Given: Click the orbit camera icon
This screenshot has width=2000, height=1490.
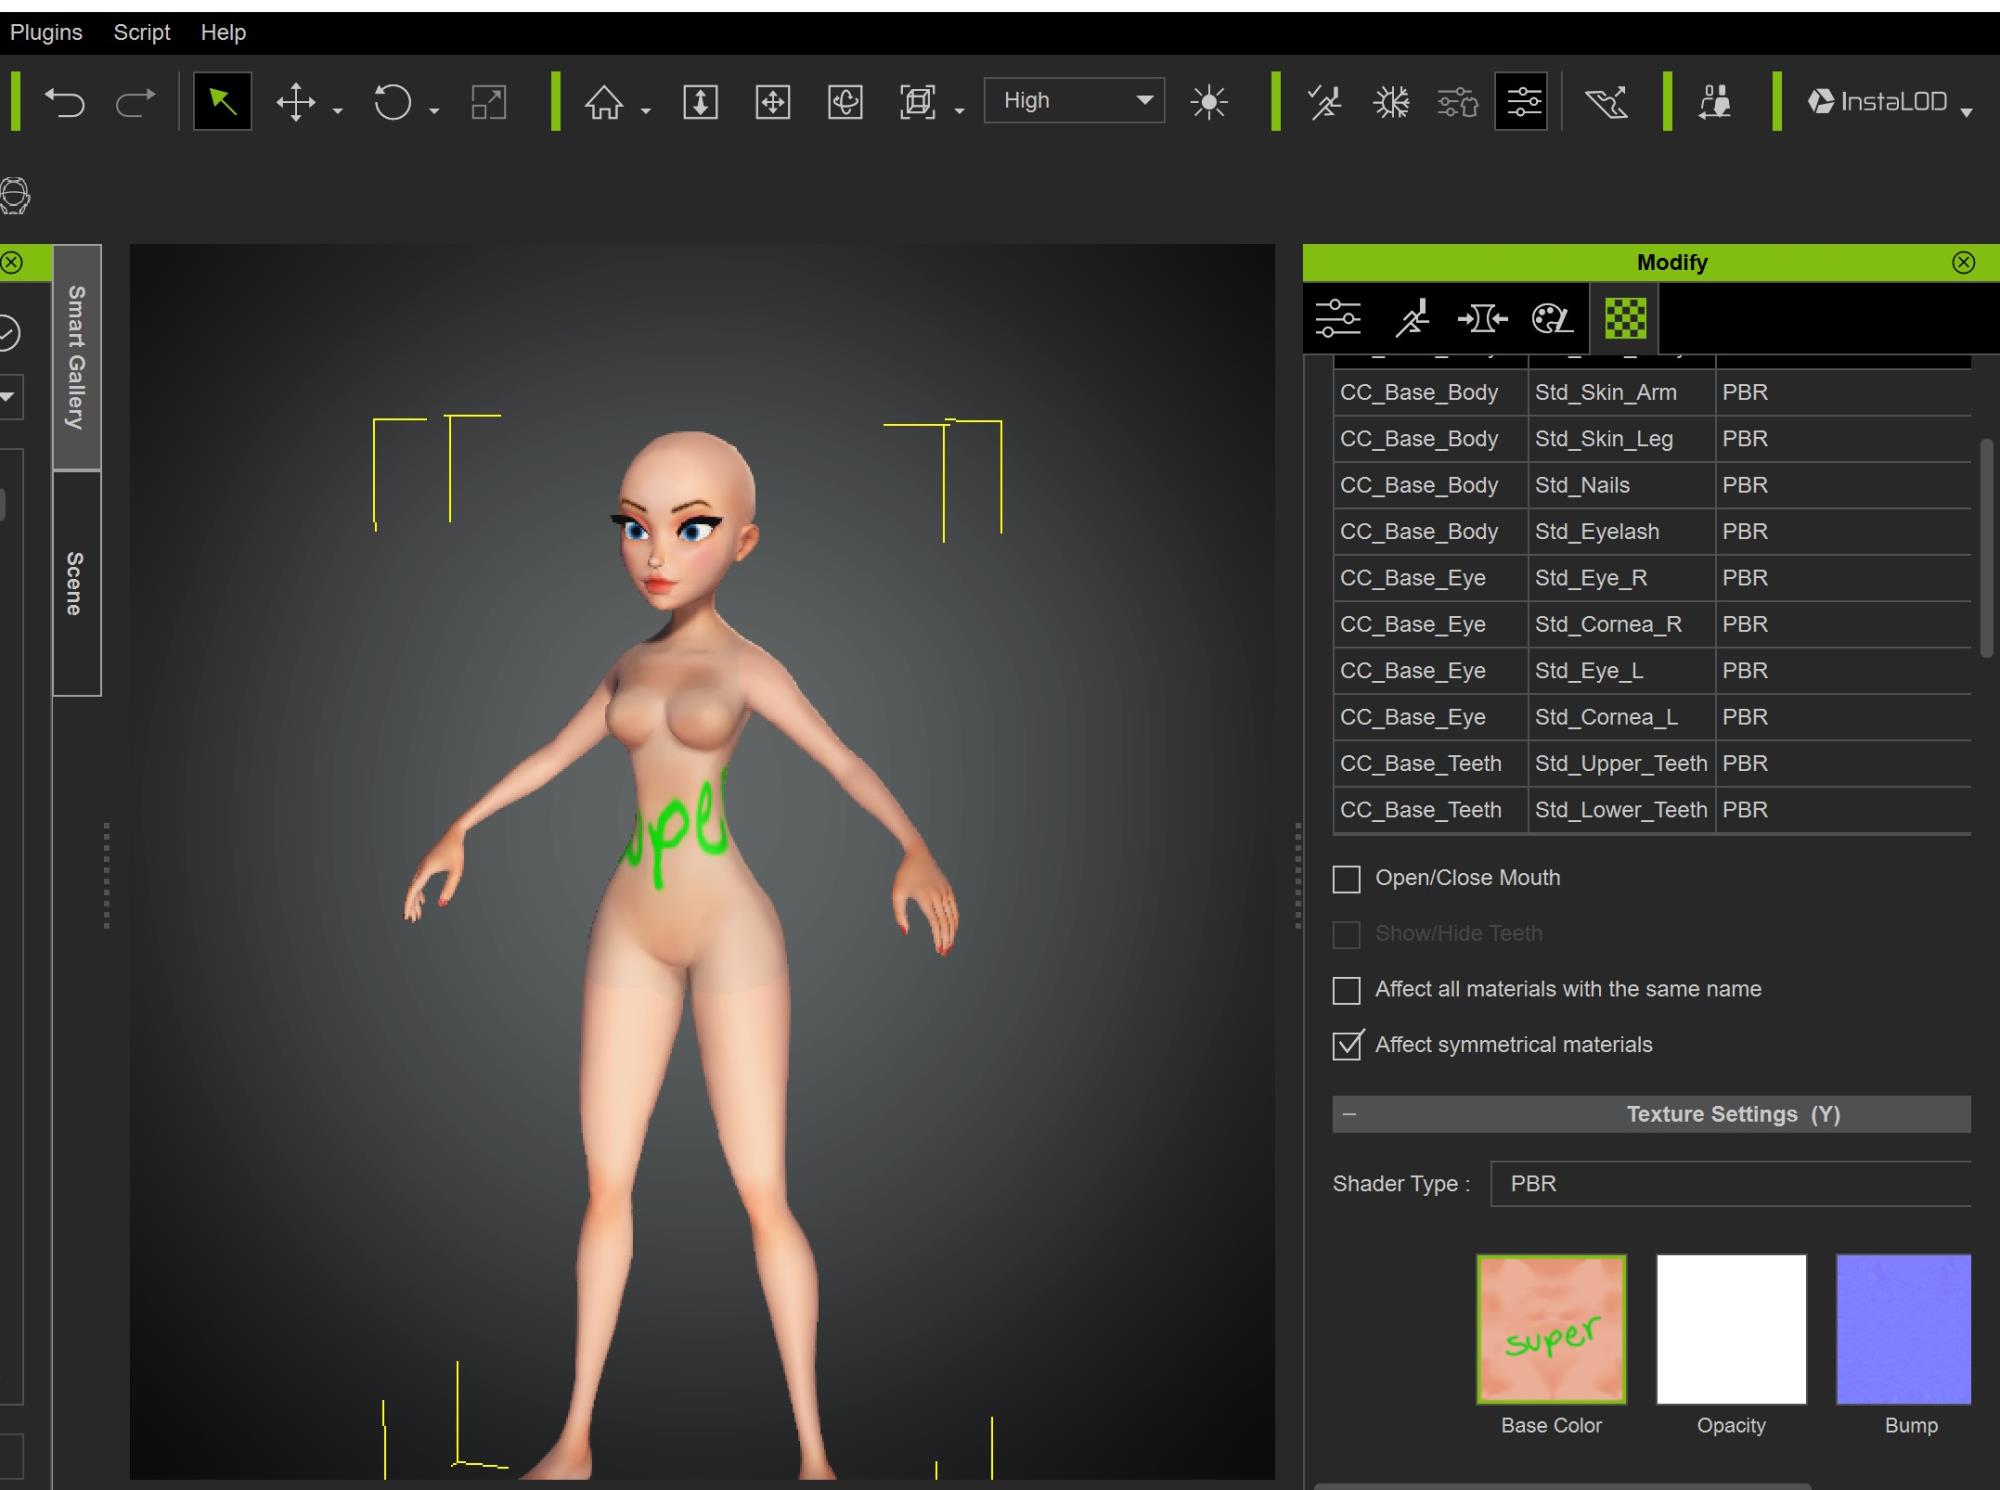Looking at the screenshot, I should click(845, 102).
